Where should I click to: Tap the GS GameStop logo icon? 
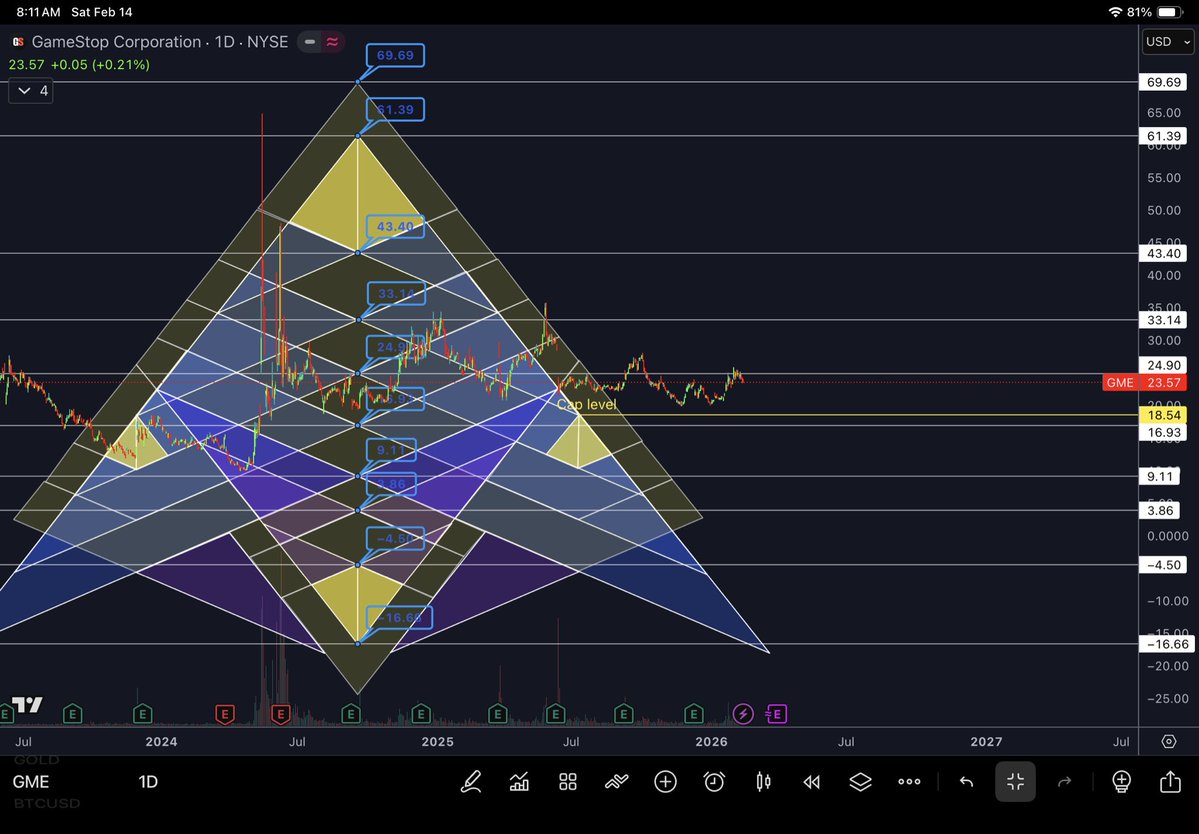(x=18, y=42)
